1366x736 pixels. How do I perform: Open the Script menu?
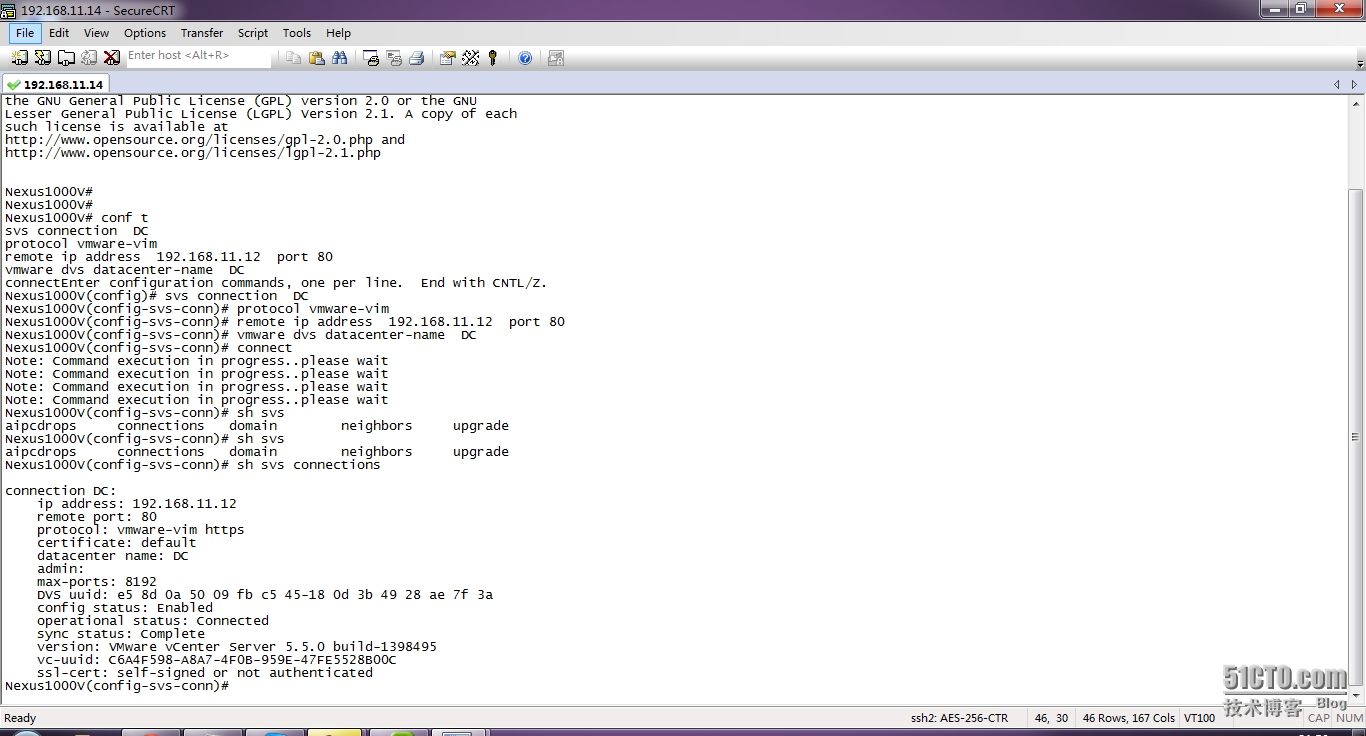253,33
